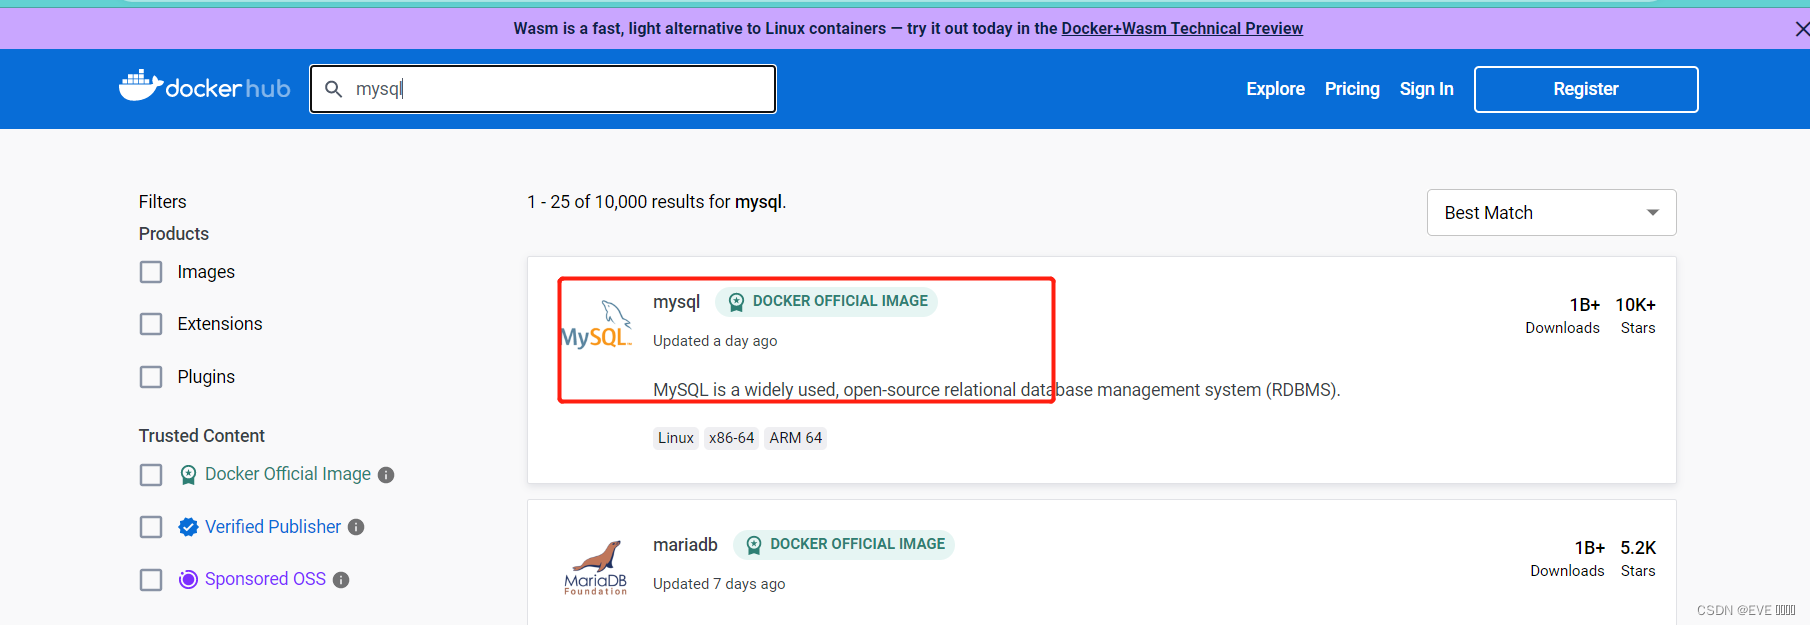
Task: Click the Docker Official Image ribbon icon in filters
Action: (x=188, y=475)
